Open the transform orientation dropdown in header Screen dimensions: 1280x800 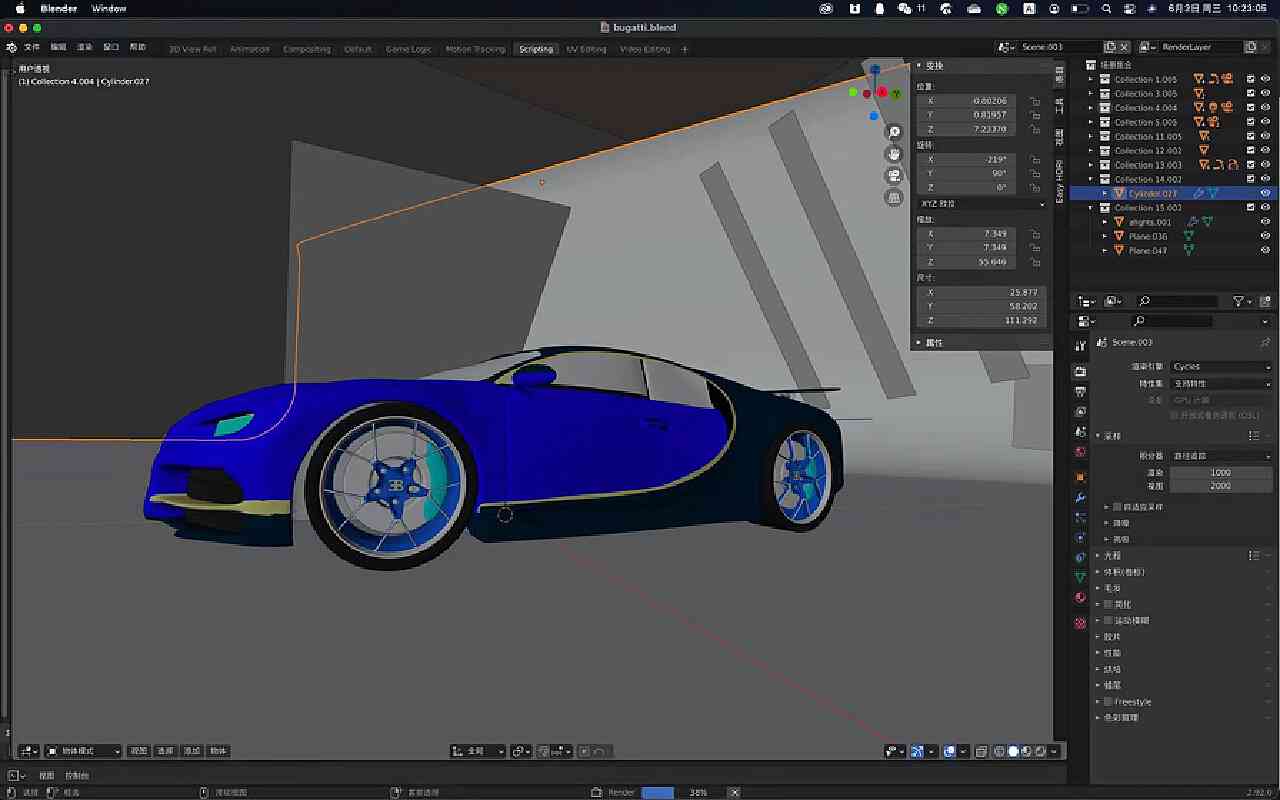pyautogui.click(x=478, y=751)
